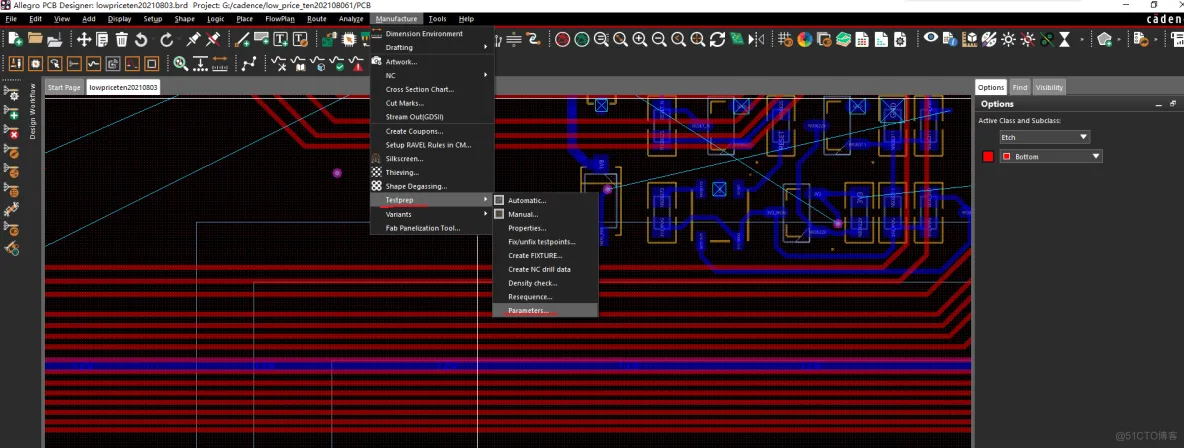Select the Add Text tool icon
1184x448 pixels.
(280, 39)
